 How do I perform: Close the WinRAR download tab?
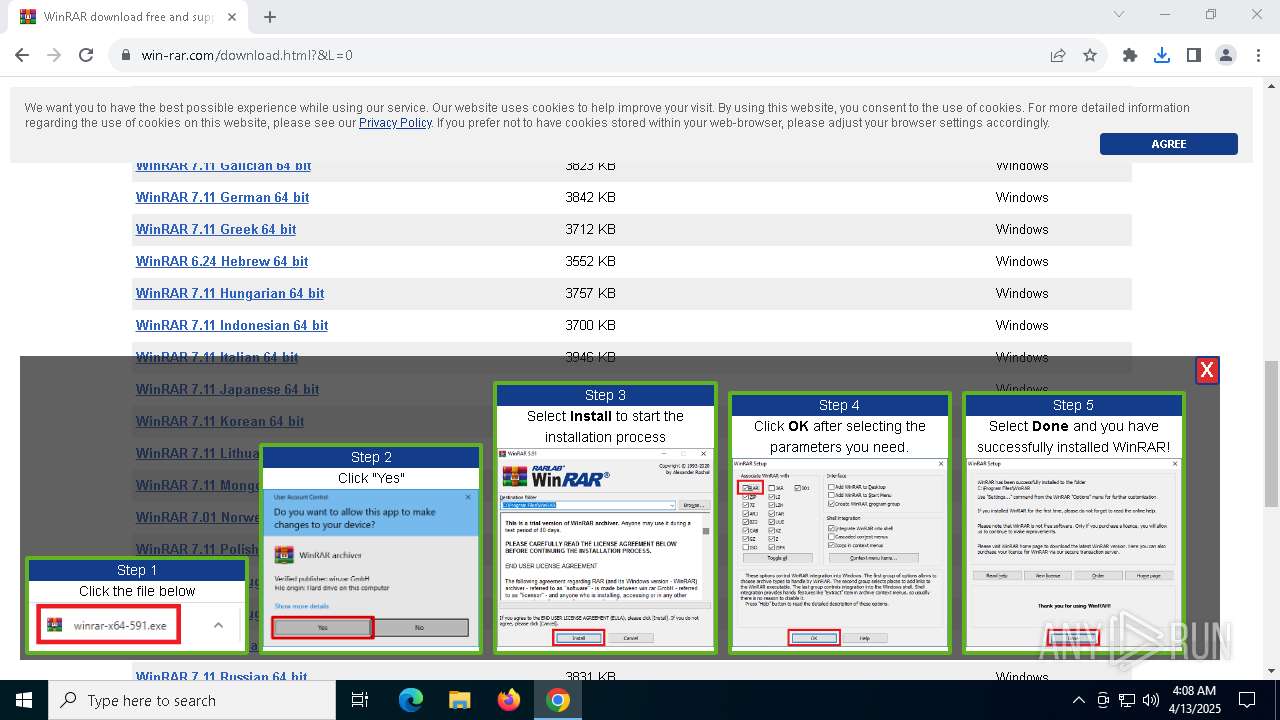pyautogui.click(x=234, y=16)
